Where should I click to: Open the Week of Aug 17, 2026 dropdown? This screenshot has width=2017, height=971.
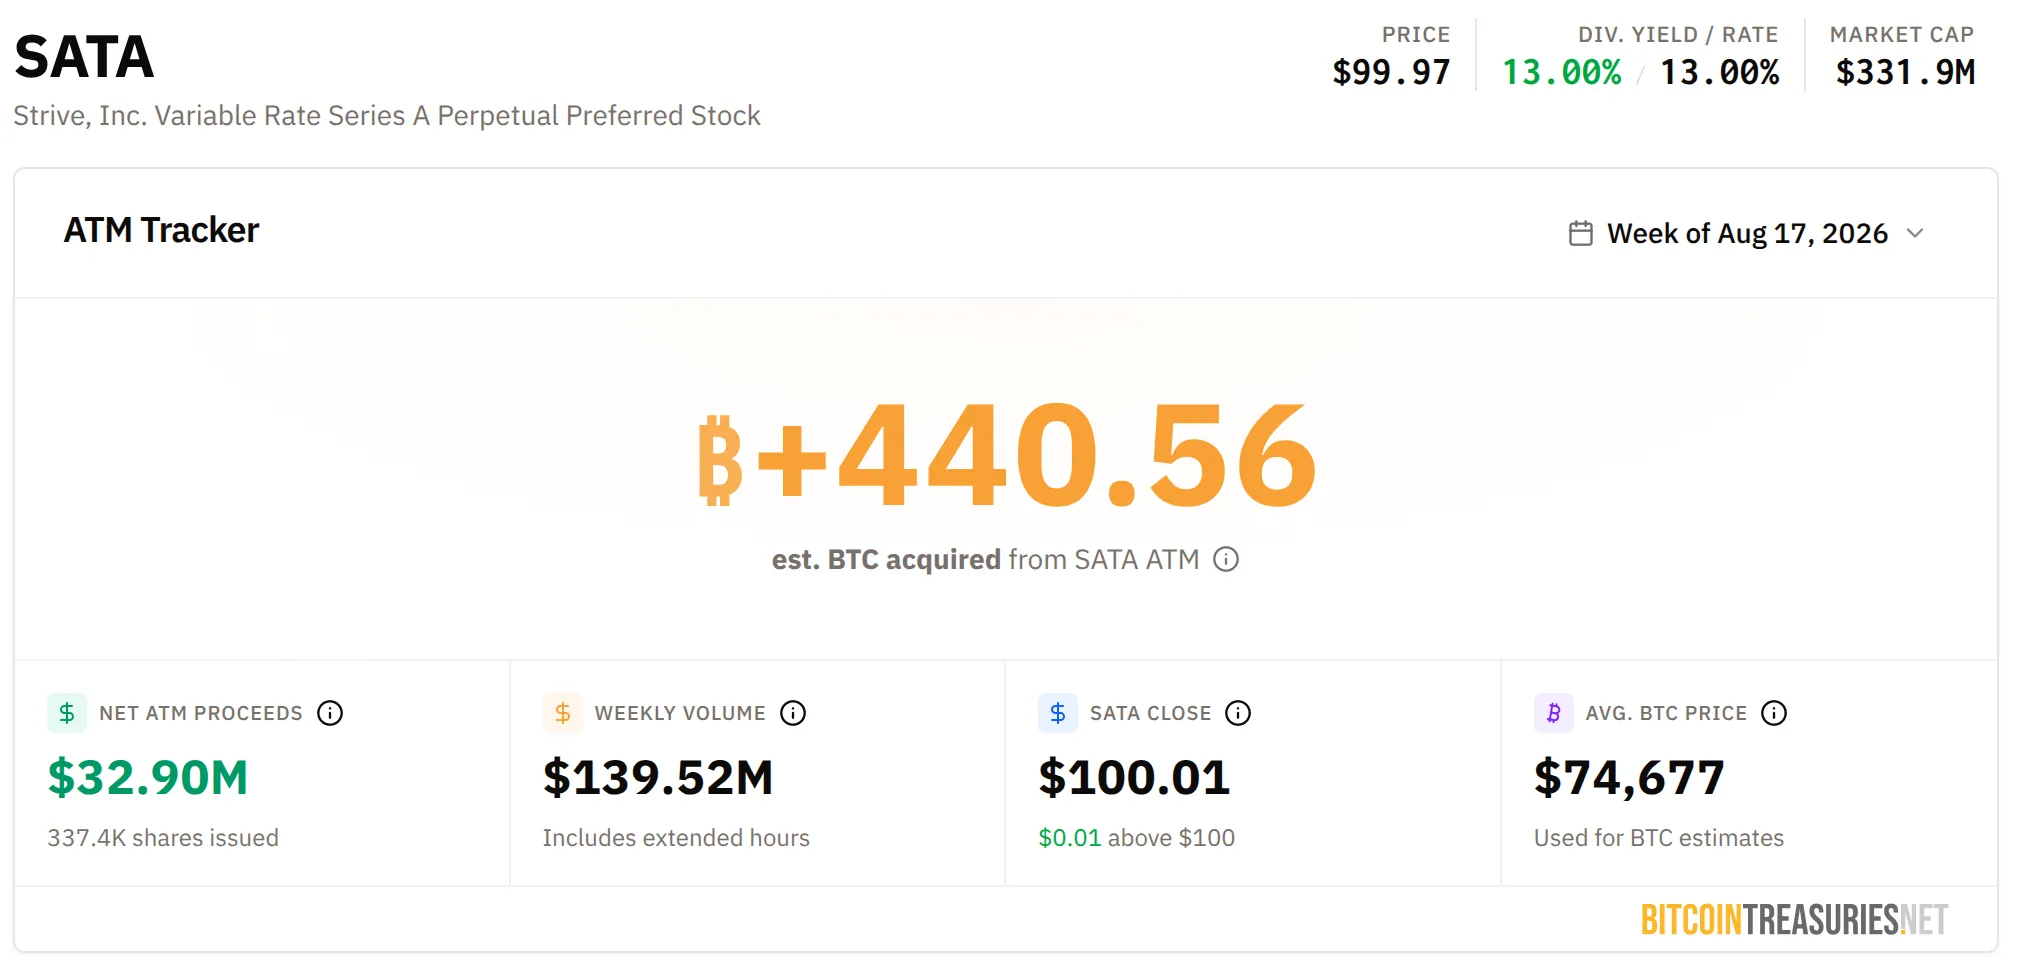1747,233
